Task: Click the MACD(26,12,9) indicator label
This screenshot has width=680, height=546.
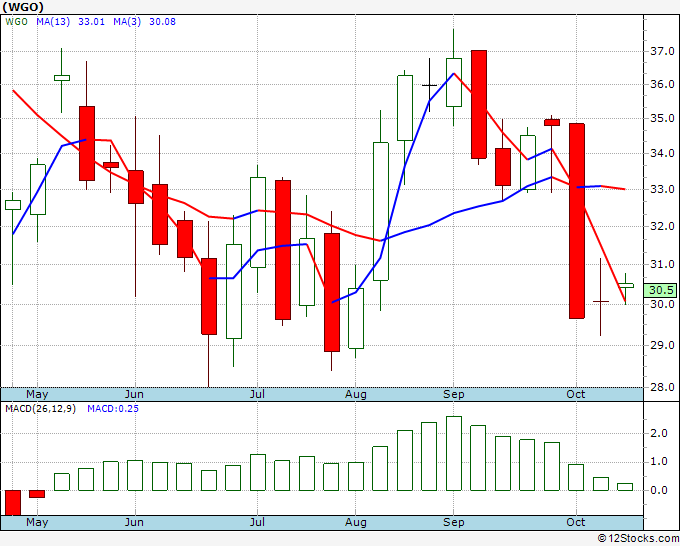Action: [40, 409]
